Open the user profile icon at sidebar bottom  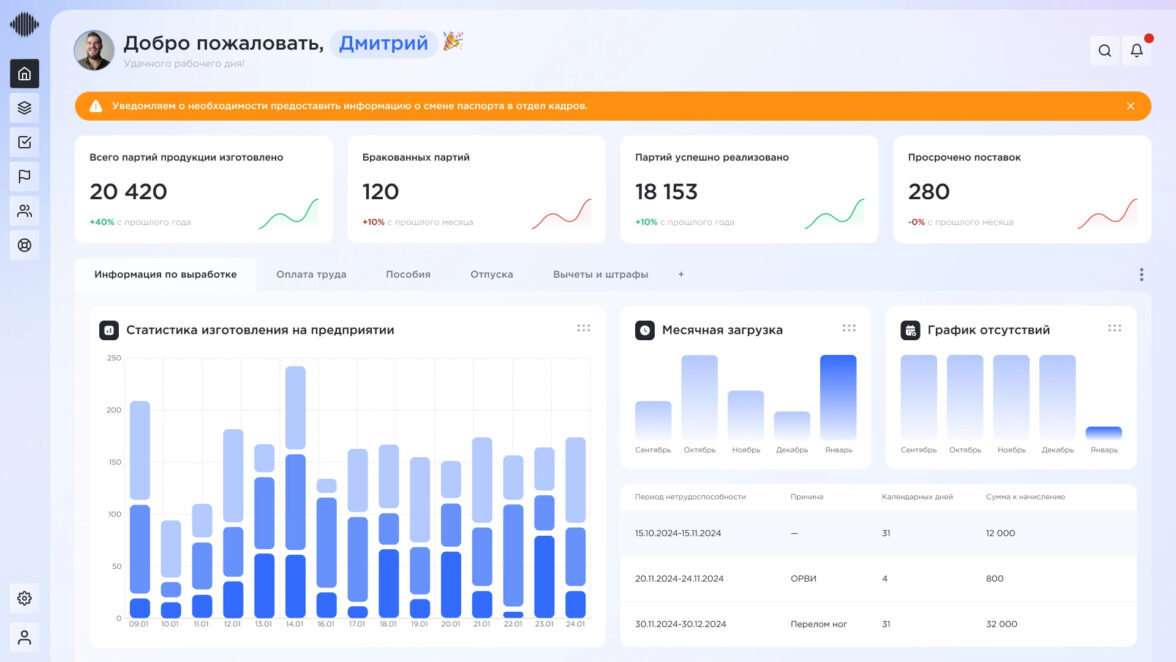click(24, 637)
